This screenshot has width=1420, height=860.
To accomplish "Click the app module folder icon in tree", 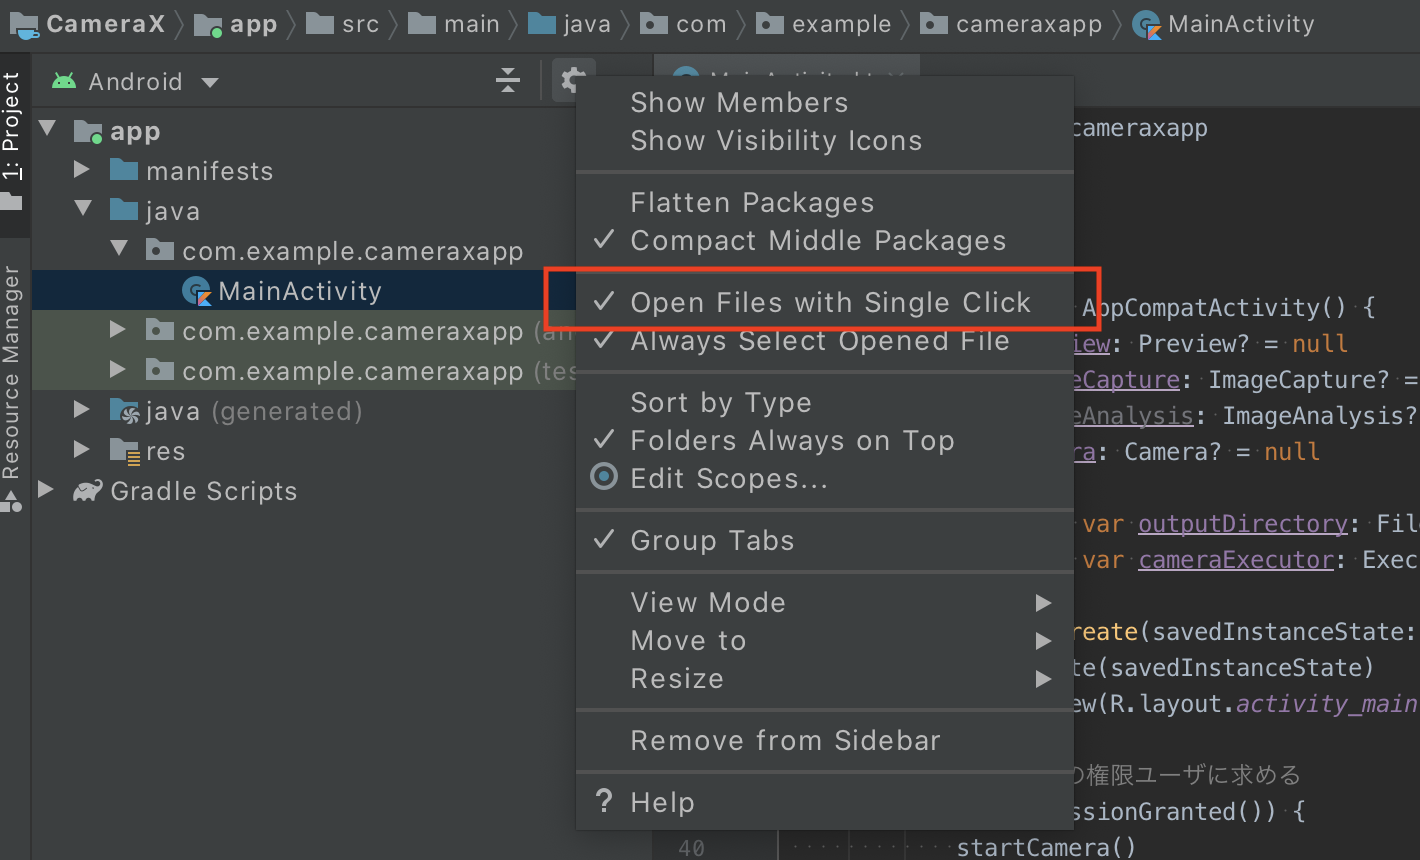I will click(x=88, y=131).
